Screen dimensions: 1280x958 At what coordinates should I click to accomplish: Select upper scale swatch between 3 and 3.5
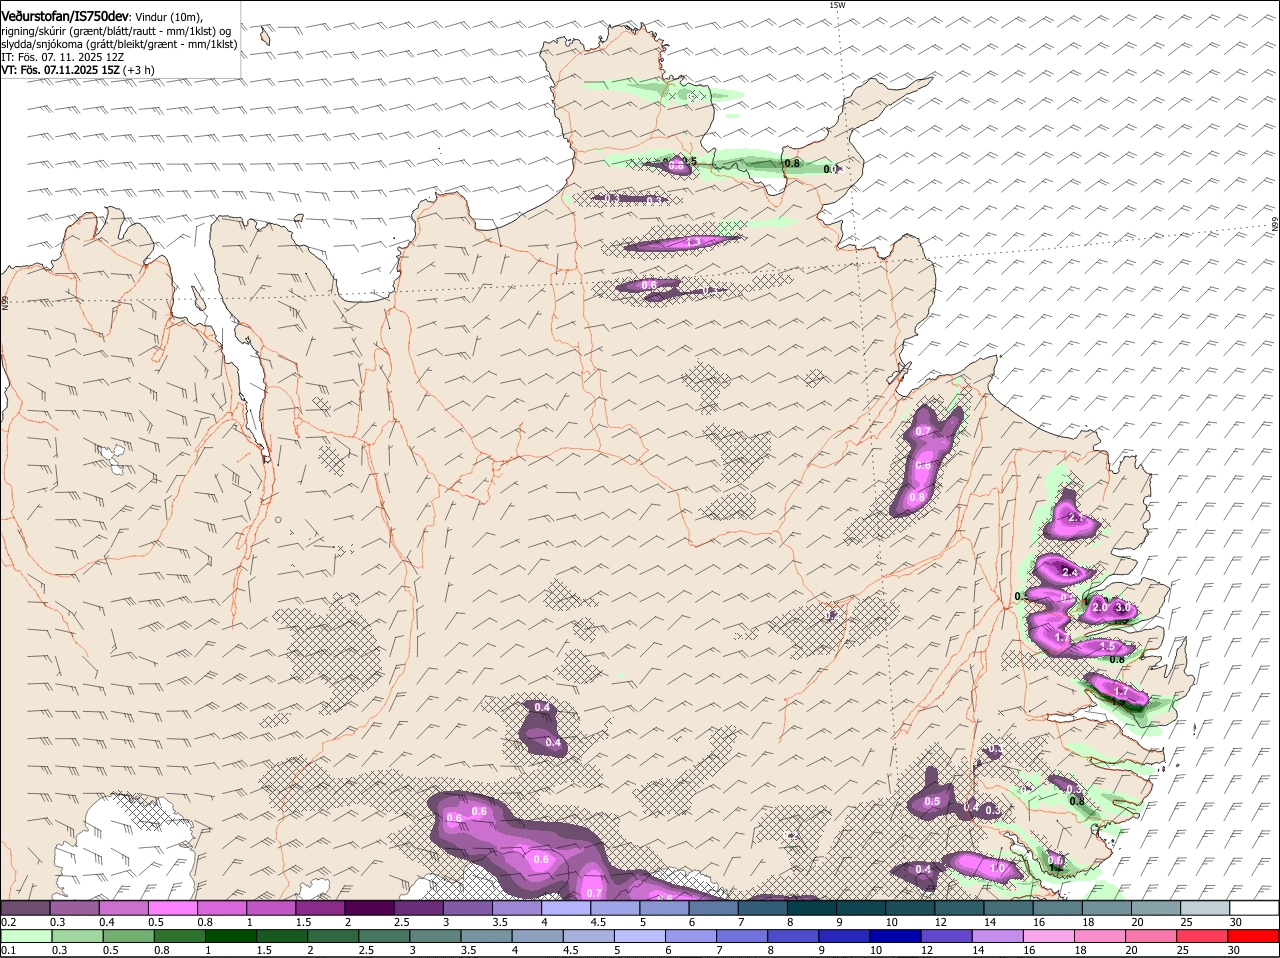point(468,908)
